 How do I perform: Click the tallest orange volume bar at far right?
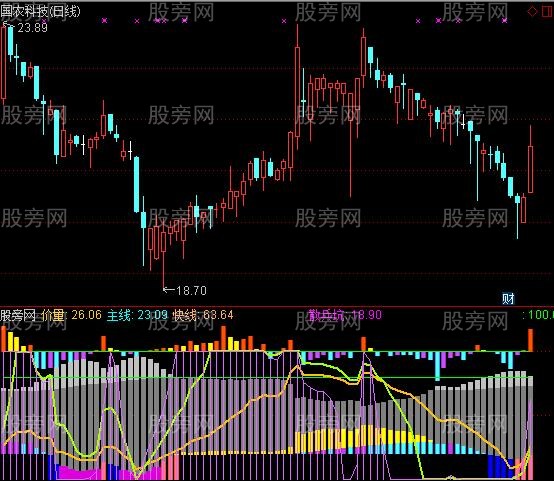pyautogui.click(x=530, y=340)
